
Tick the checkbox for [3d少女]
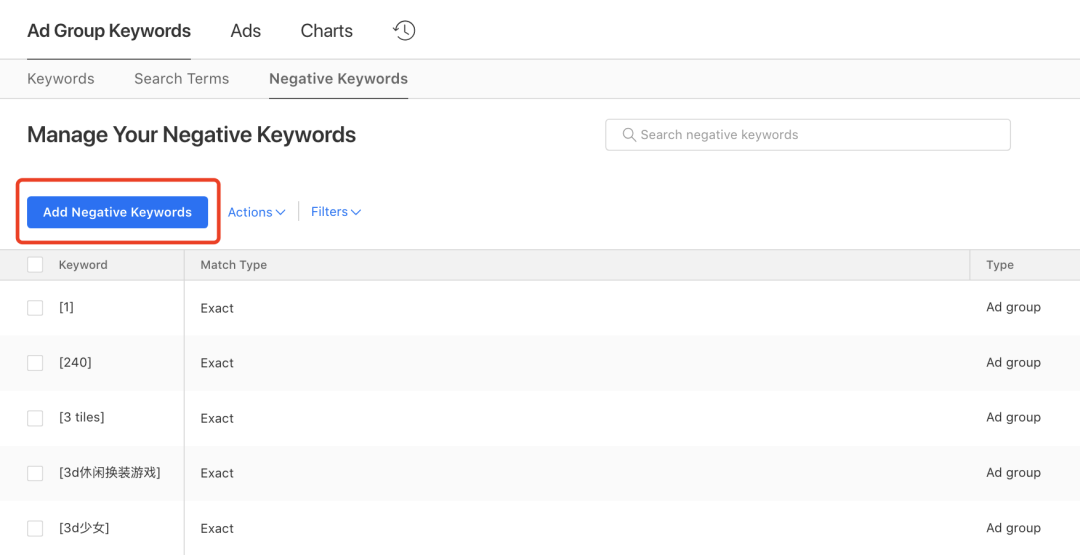[x=35, y=528]
